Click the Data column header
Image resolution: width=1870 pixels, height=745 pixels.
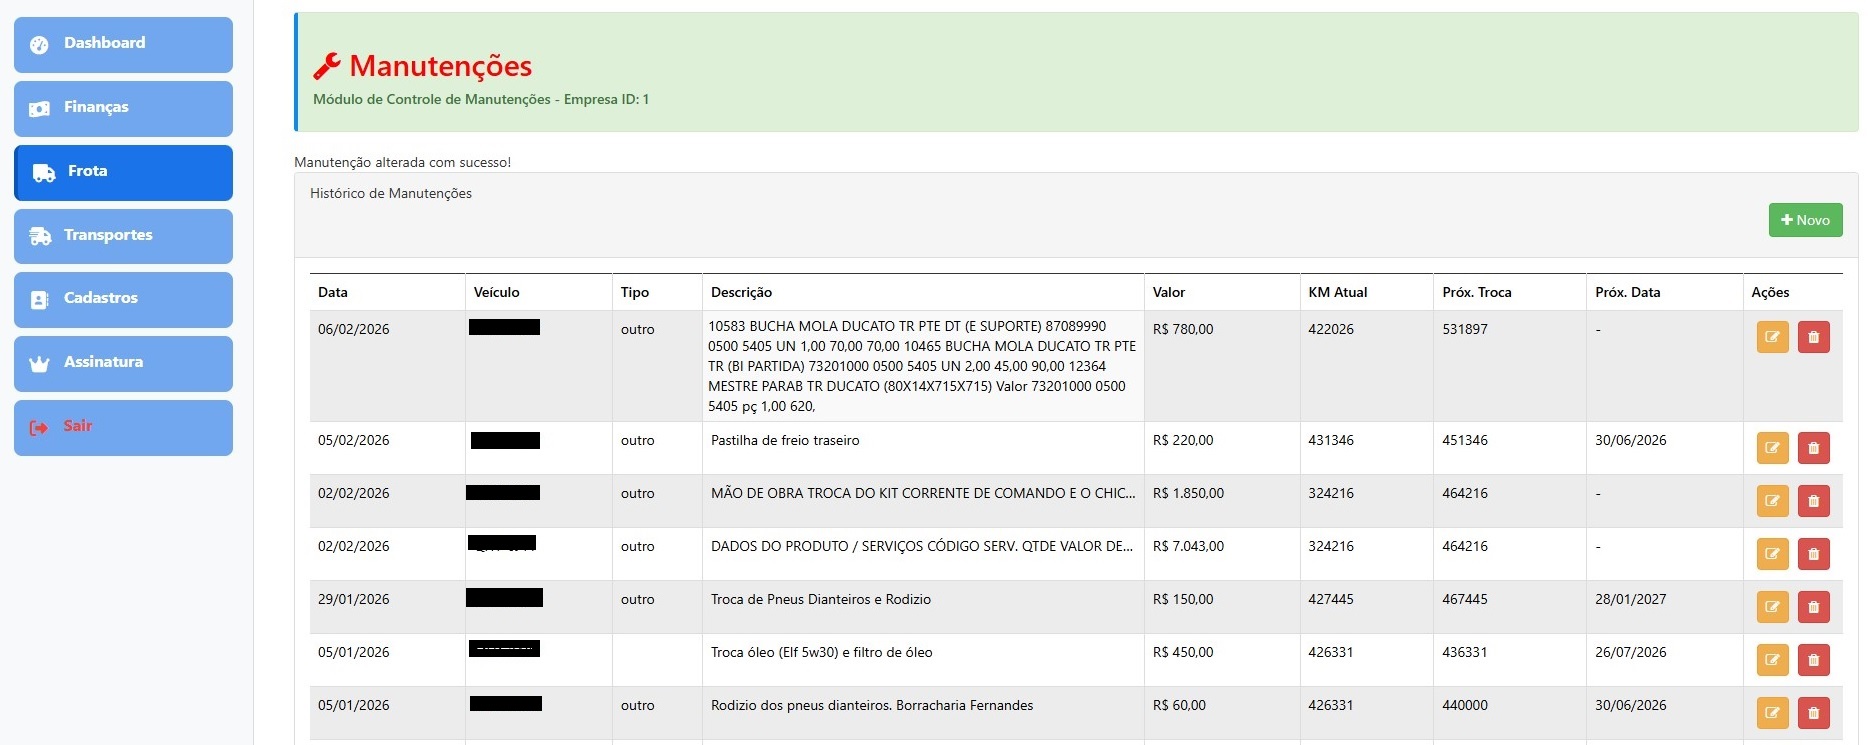pyautogui.click(x=333, y=292)
